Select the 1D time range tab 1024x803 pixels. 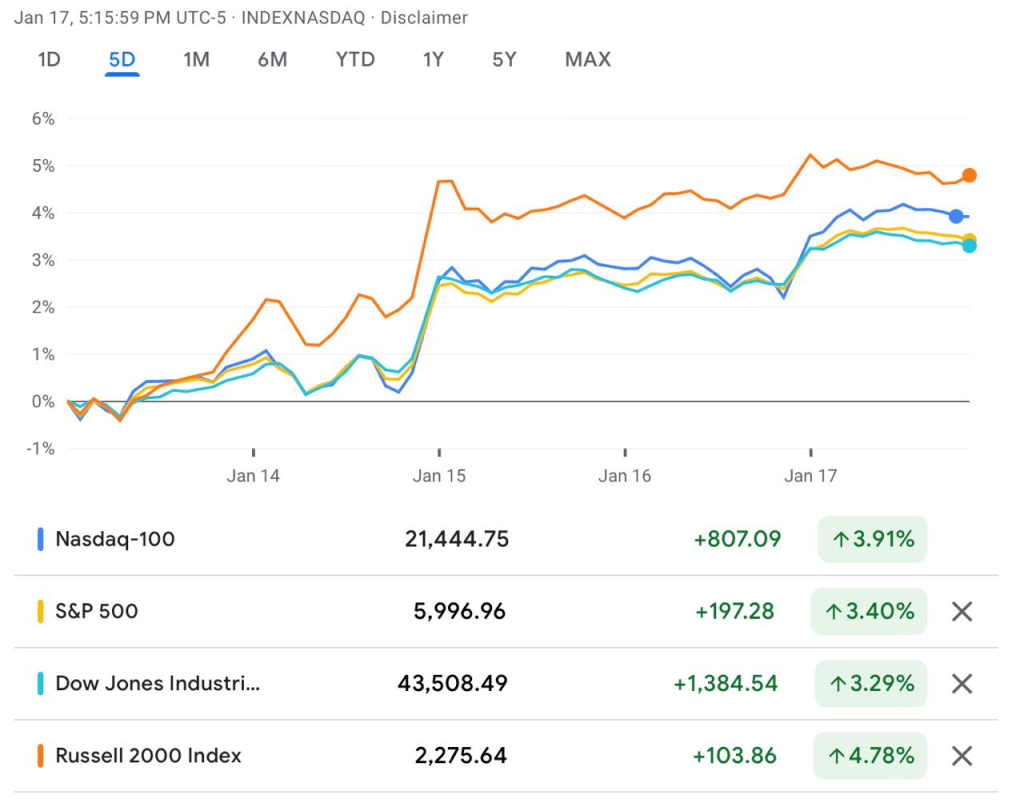coord(49,59)
